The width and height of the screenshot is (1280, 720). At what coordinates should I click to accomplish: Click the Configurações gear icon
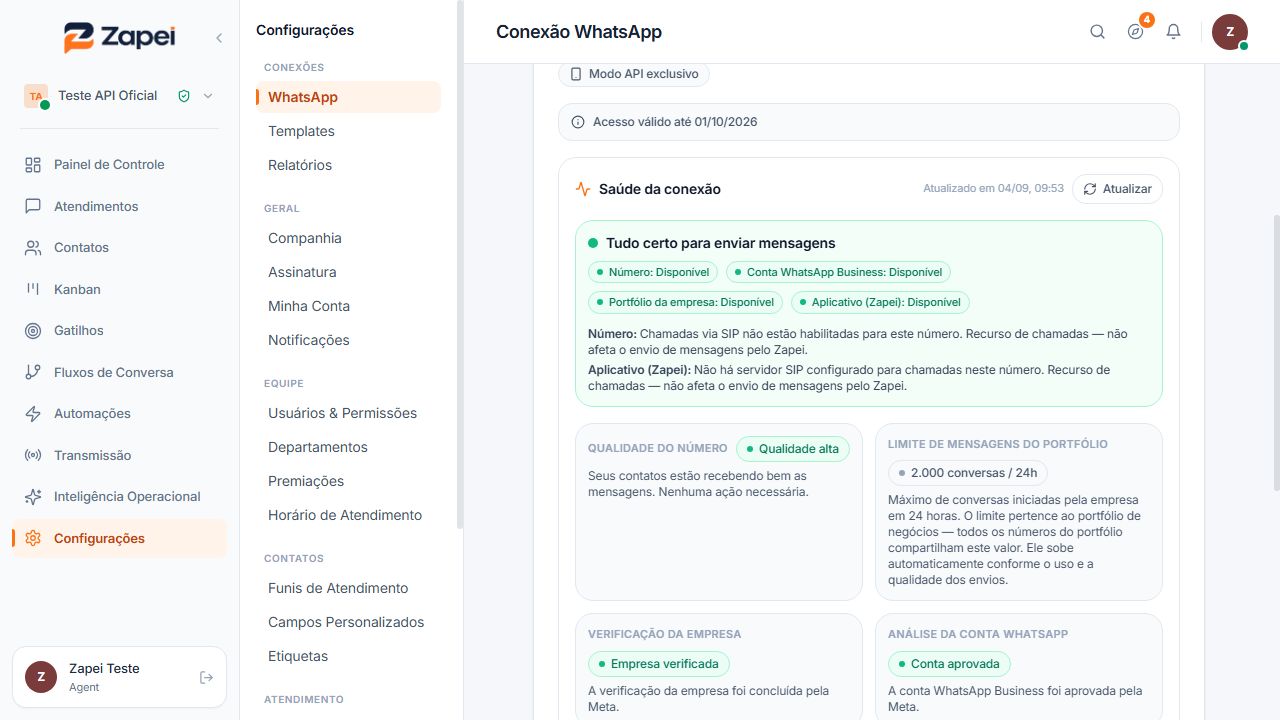pos(33,538)
